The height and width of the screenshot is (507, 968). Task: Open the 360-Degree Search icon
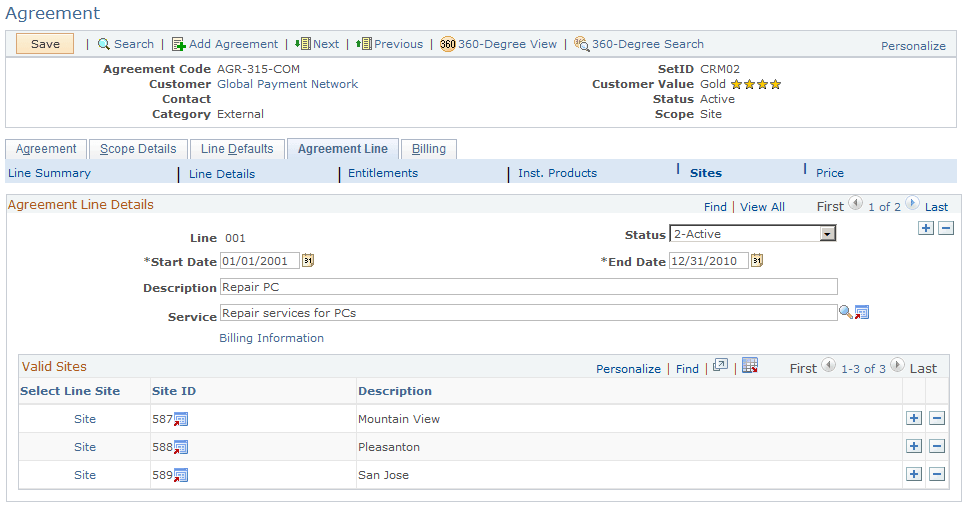[582, 44]
